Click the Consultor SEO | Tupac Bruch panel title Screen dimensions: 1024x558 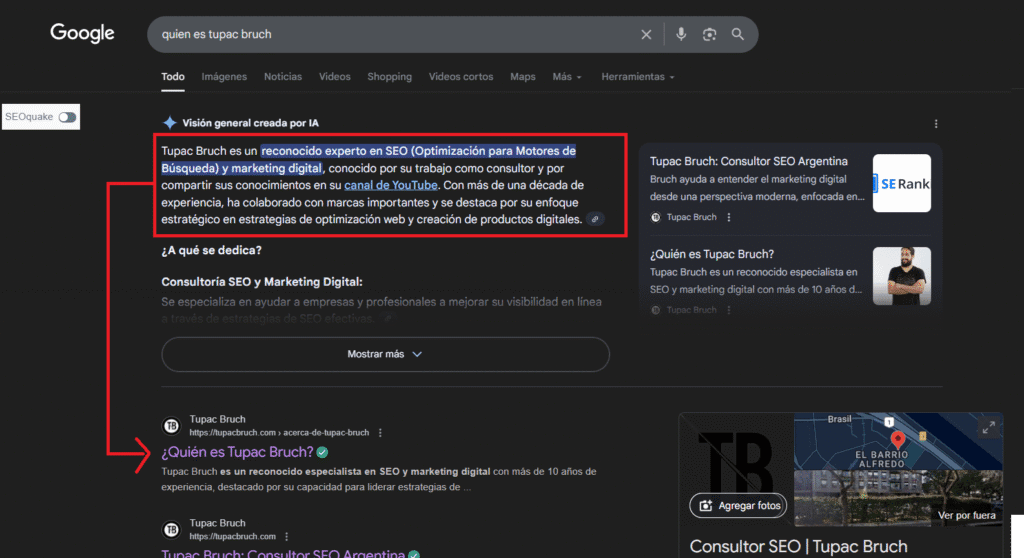pyautogui.click(x=798, y=546)
